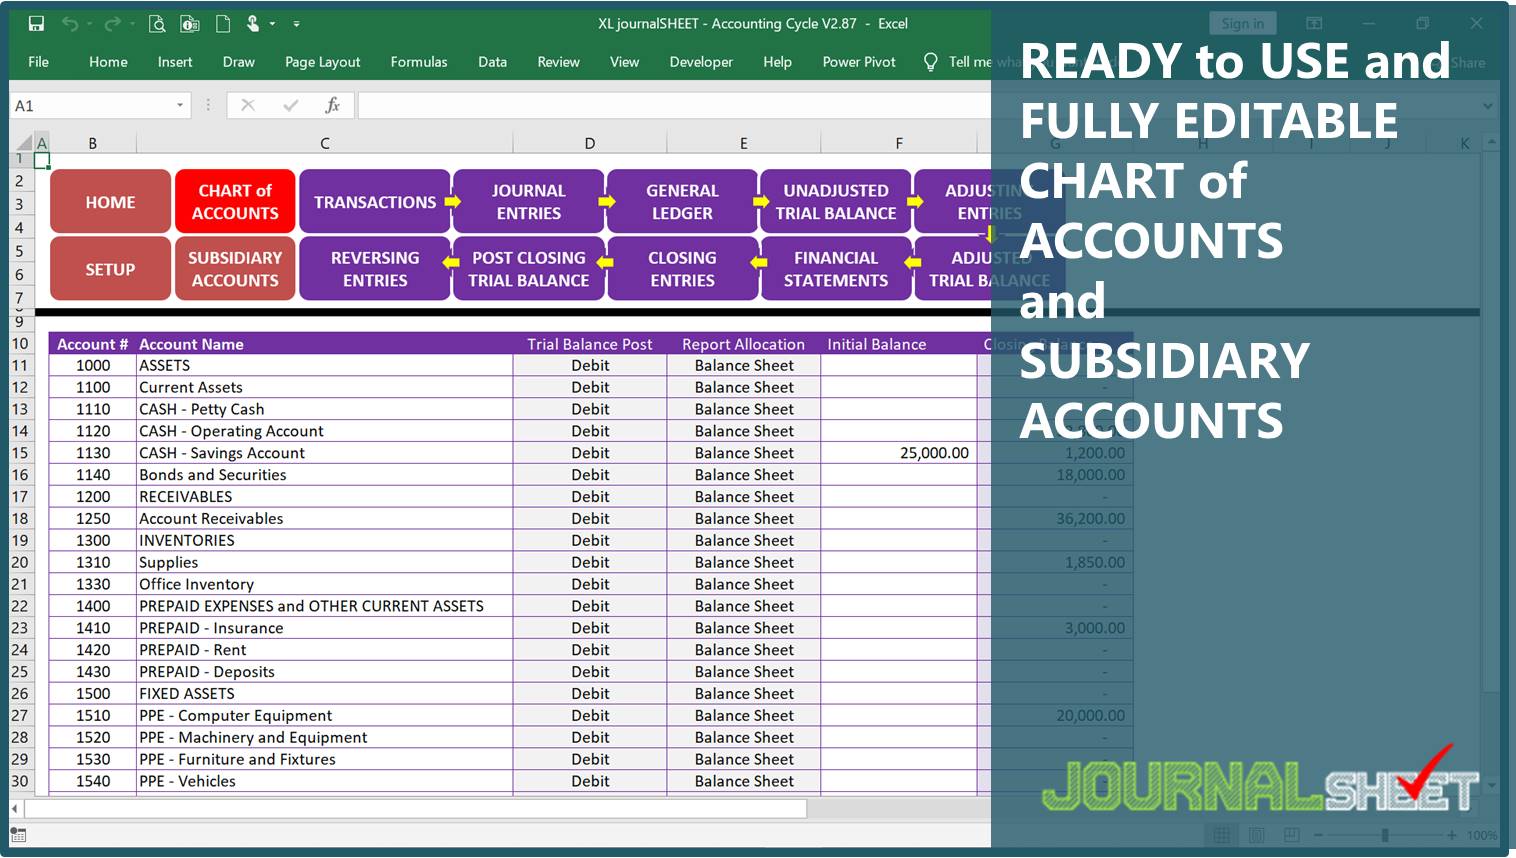Click the Undo icon
The image size is (1516, 858).
click(70, 23)
